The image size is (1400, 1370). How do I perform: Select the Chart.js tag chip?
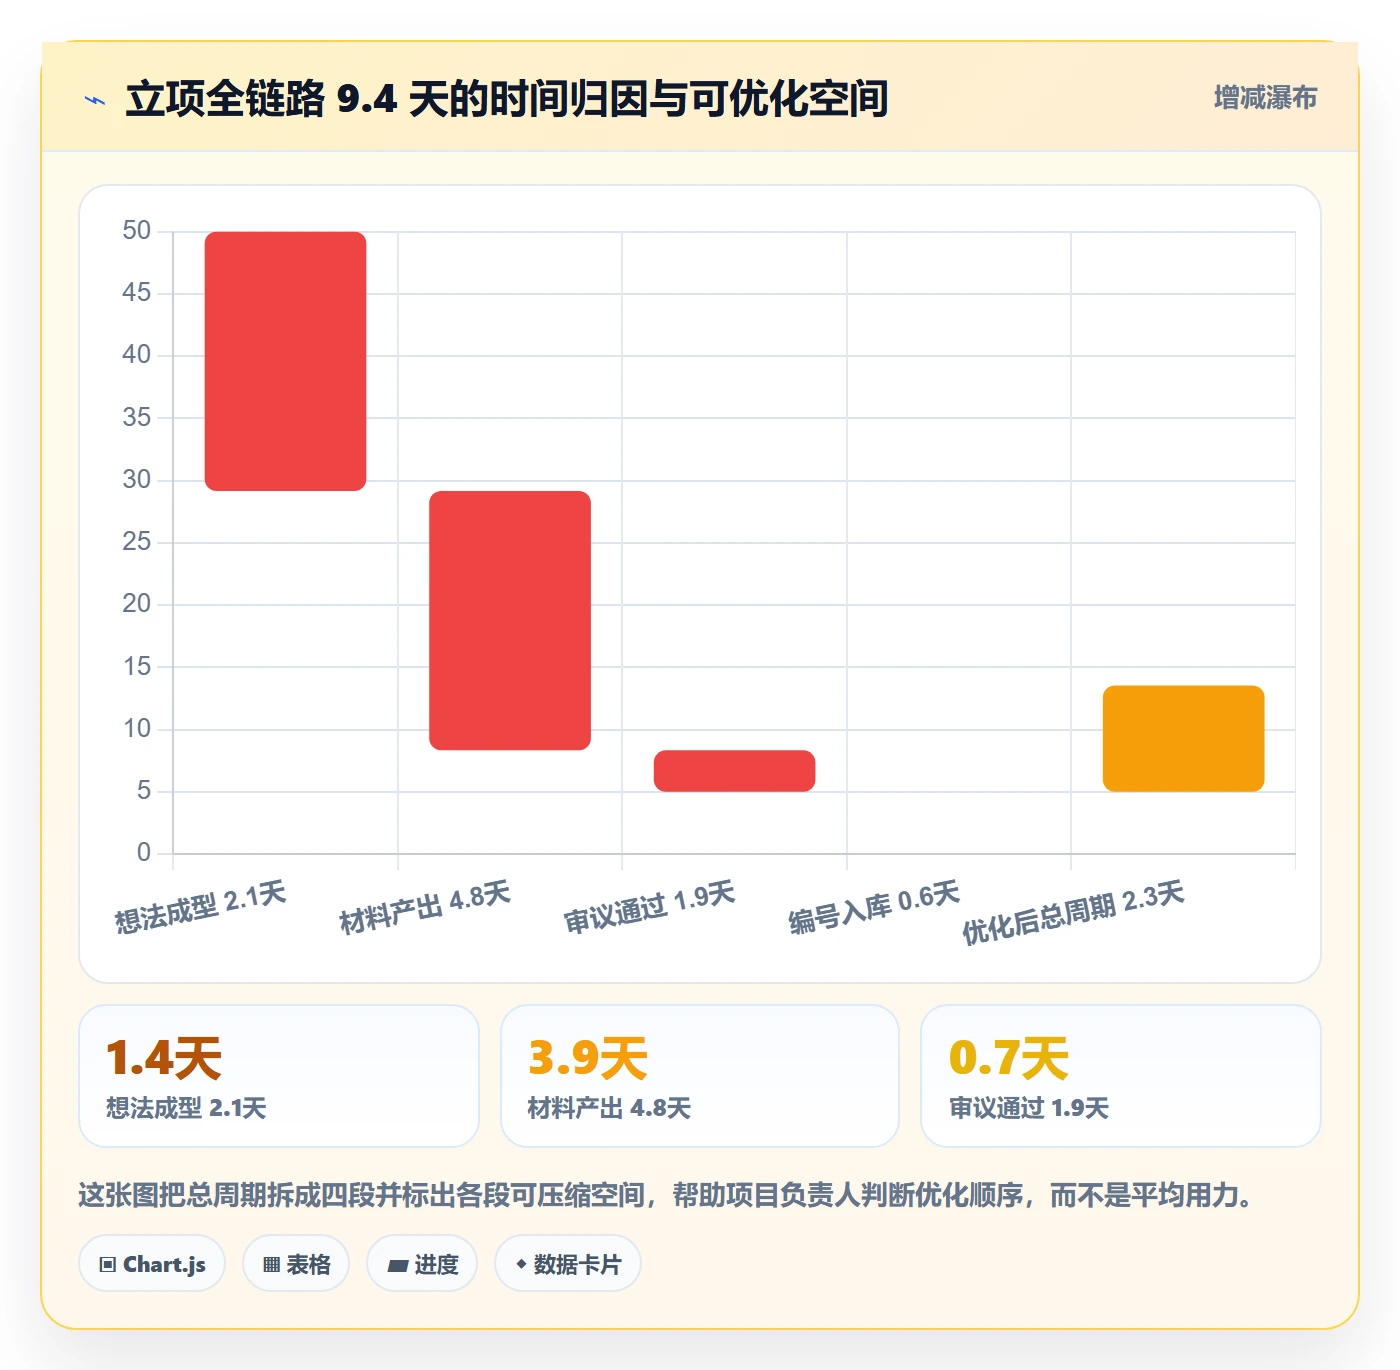pos(152,1264)
